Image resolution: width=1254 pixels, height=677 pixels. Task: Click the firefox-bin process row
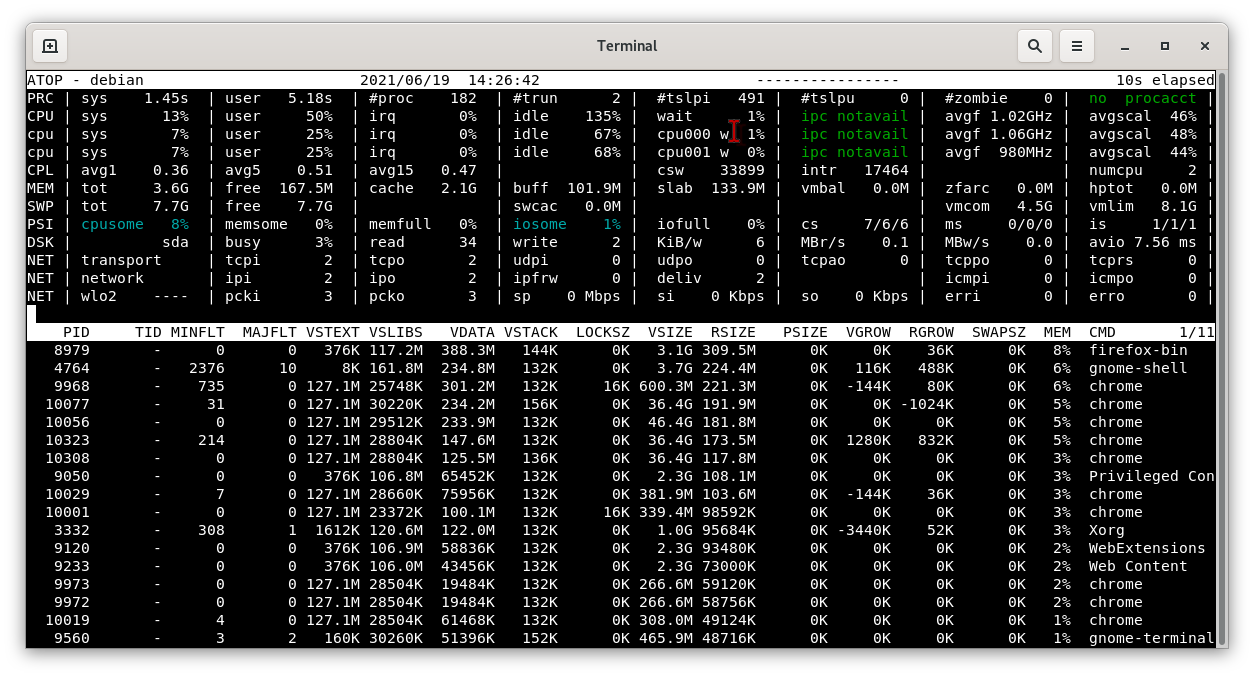coord(621,350)
